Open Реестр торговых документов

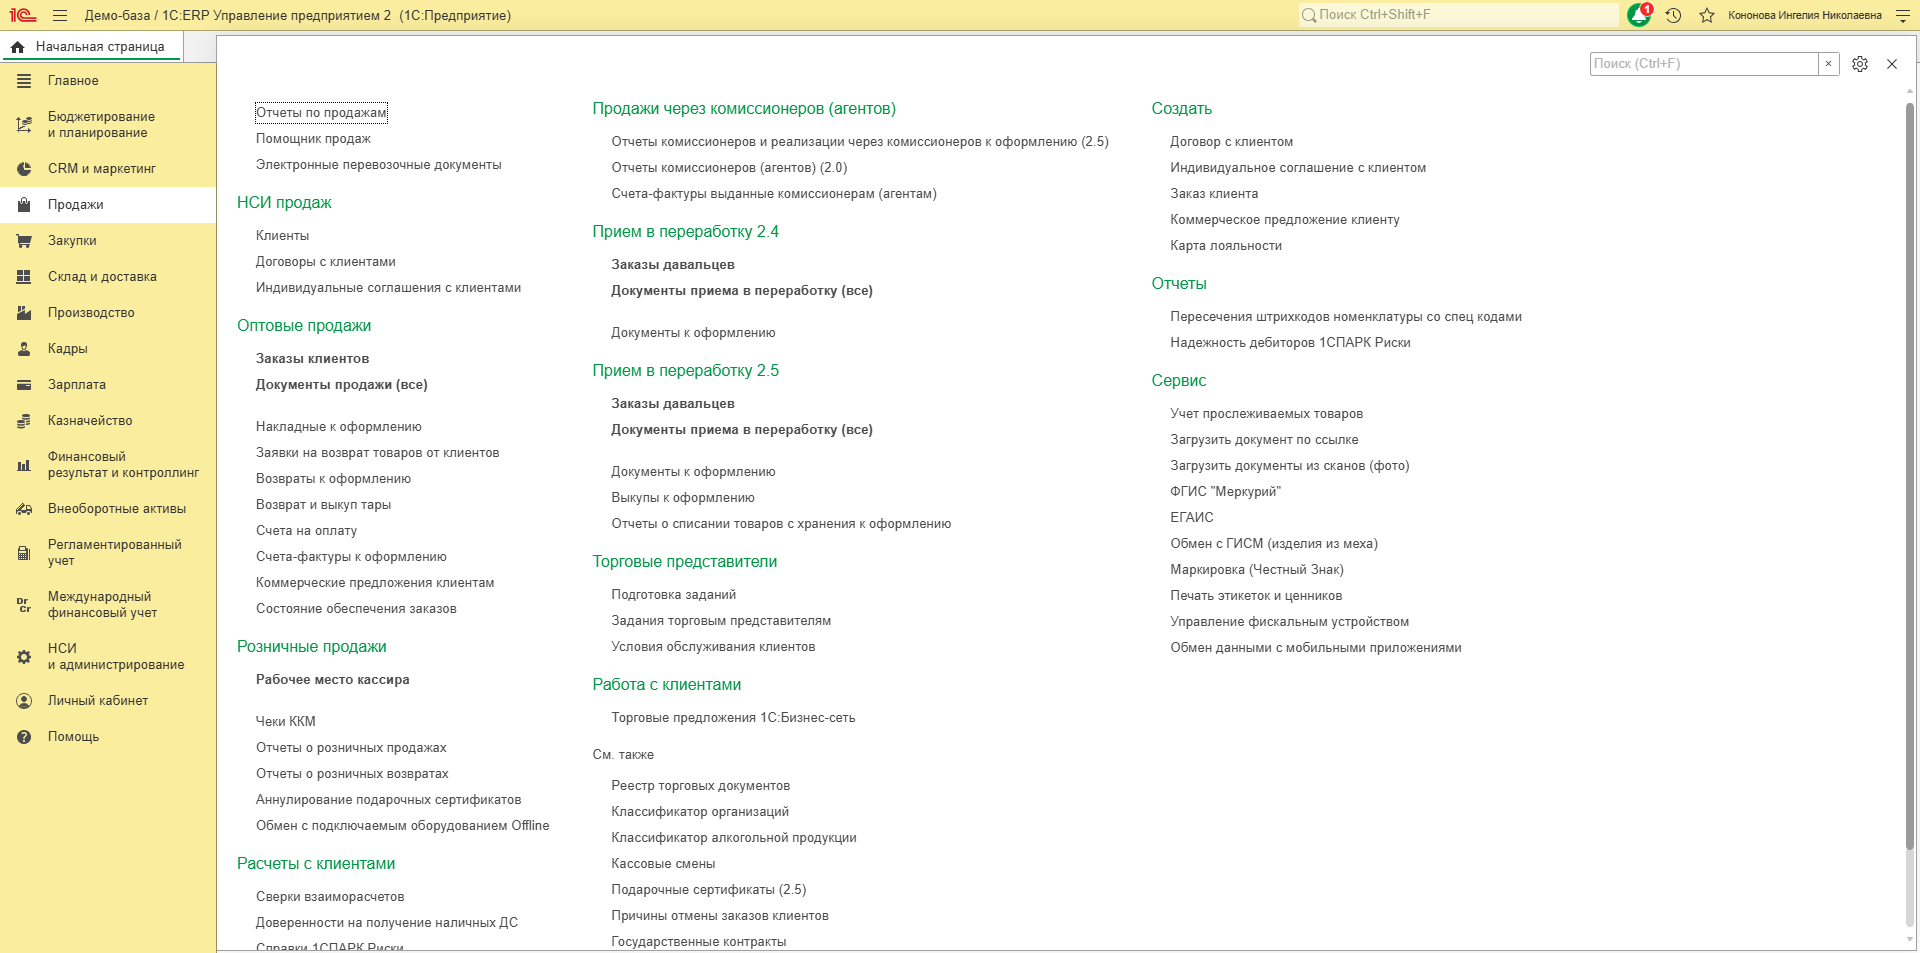(700, 786)
